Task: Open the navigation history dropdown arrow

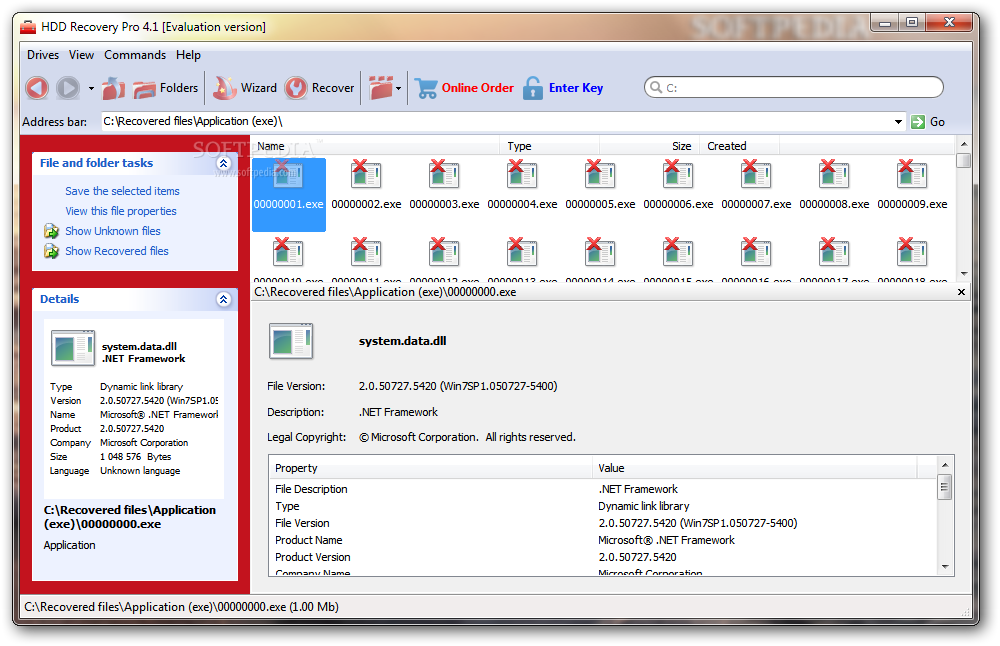Action: tap(91, 88)
